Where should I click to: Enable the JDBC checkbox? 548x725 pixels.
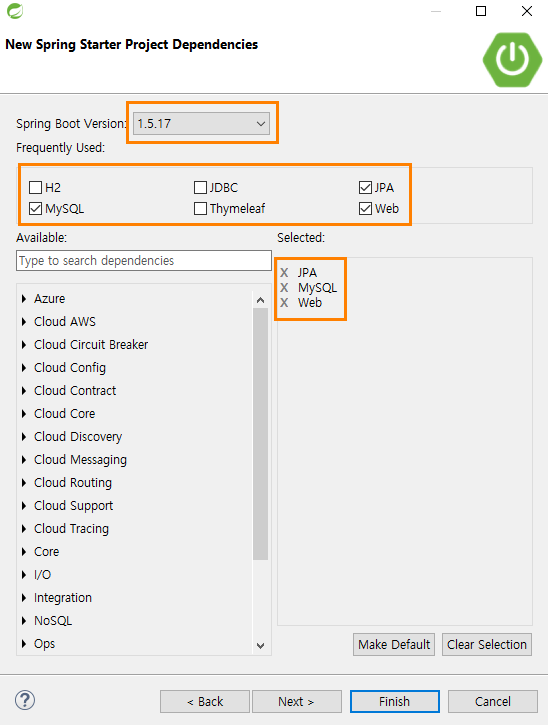tap(200, 187)
